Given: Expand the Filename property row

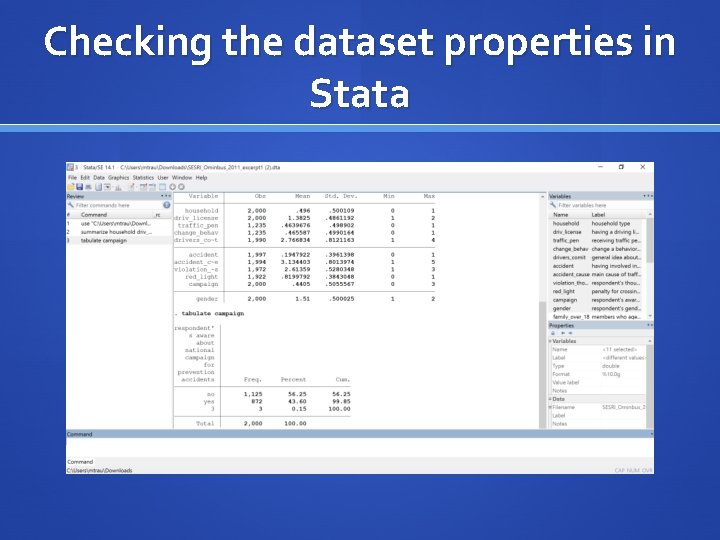Looking at the screenshot, I should tap(551, 407).
